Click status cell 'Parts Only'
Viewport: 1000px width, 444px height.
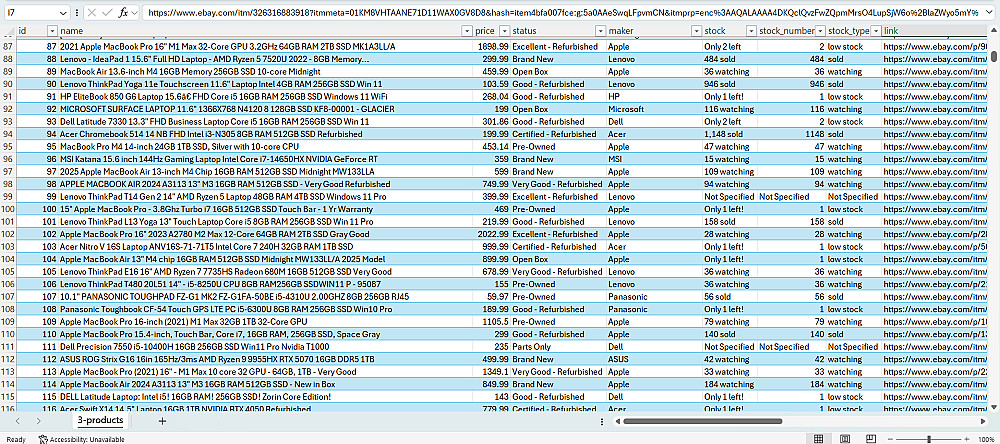[559, 346]
